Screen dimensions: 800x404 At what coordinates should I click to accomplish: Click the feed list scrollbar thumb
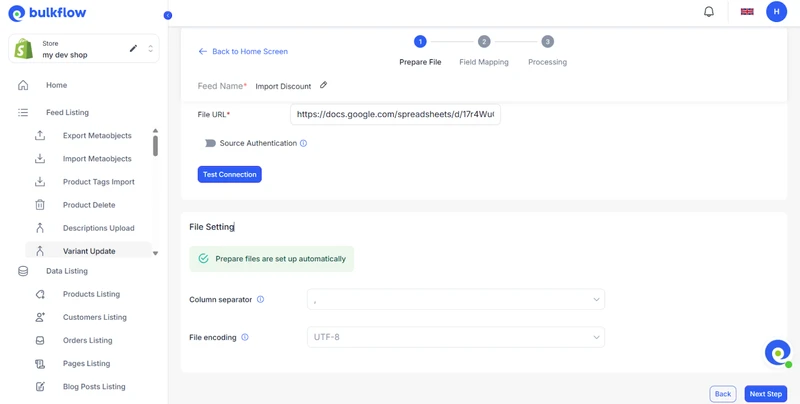(155, 145)
